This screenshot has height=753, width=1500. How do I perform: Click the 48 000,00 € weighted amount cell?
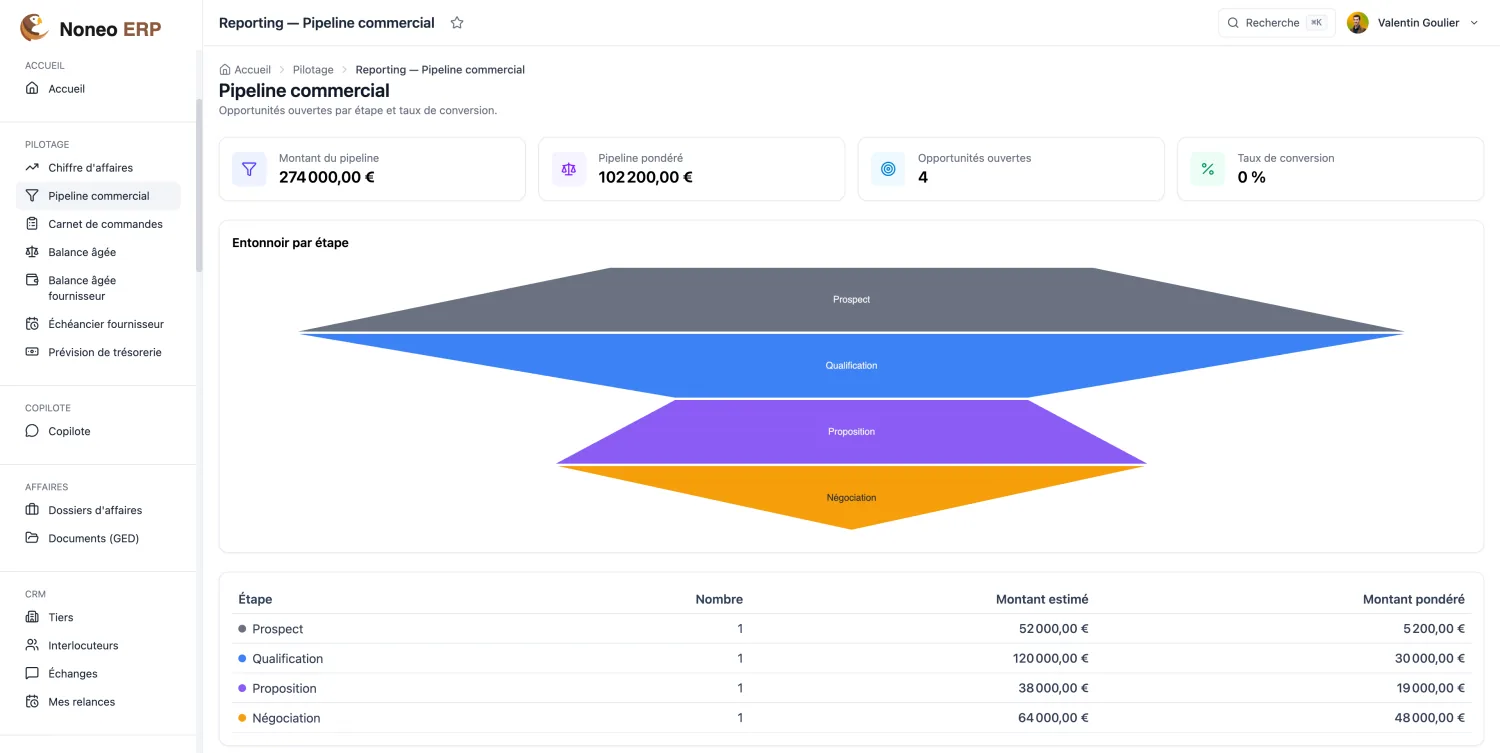click(x=1430, y=718)
